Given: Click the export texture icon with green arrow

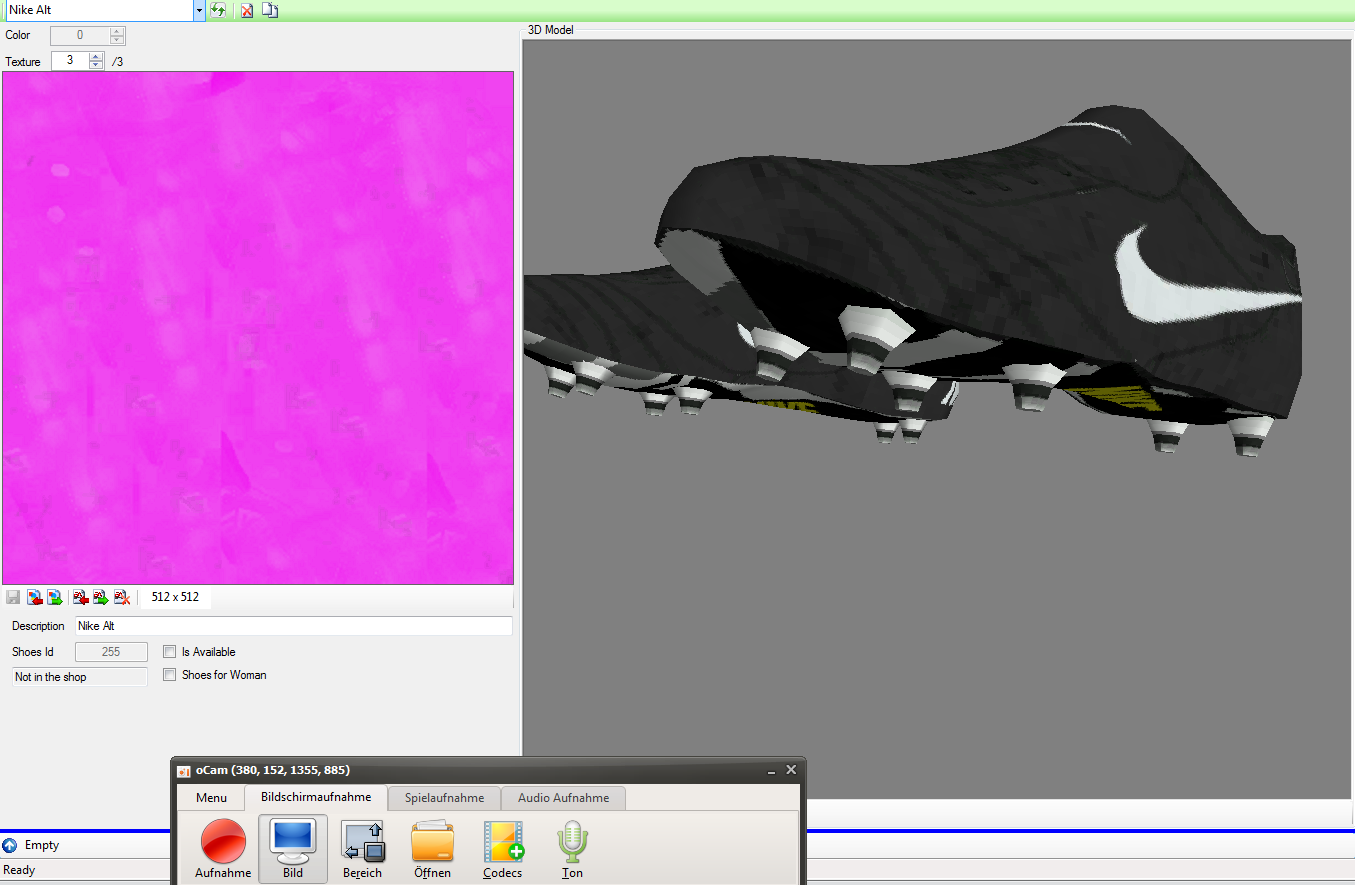Looking at the screenshot, I should [x=54, y=597].
